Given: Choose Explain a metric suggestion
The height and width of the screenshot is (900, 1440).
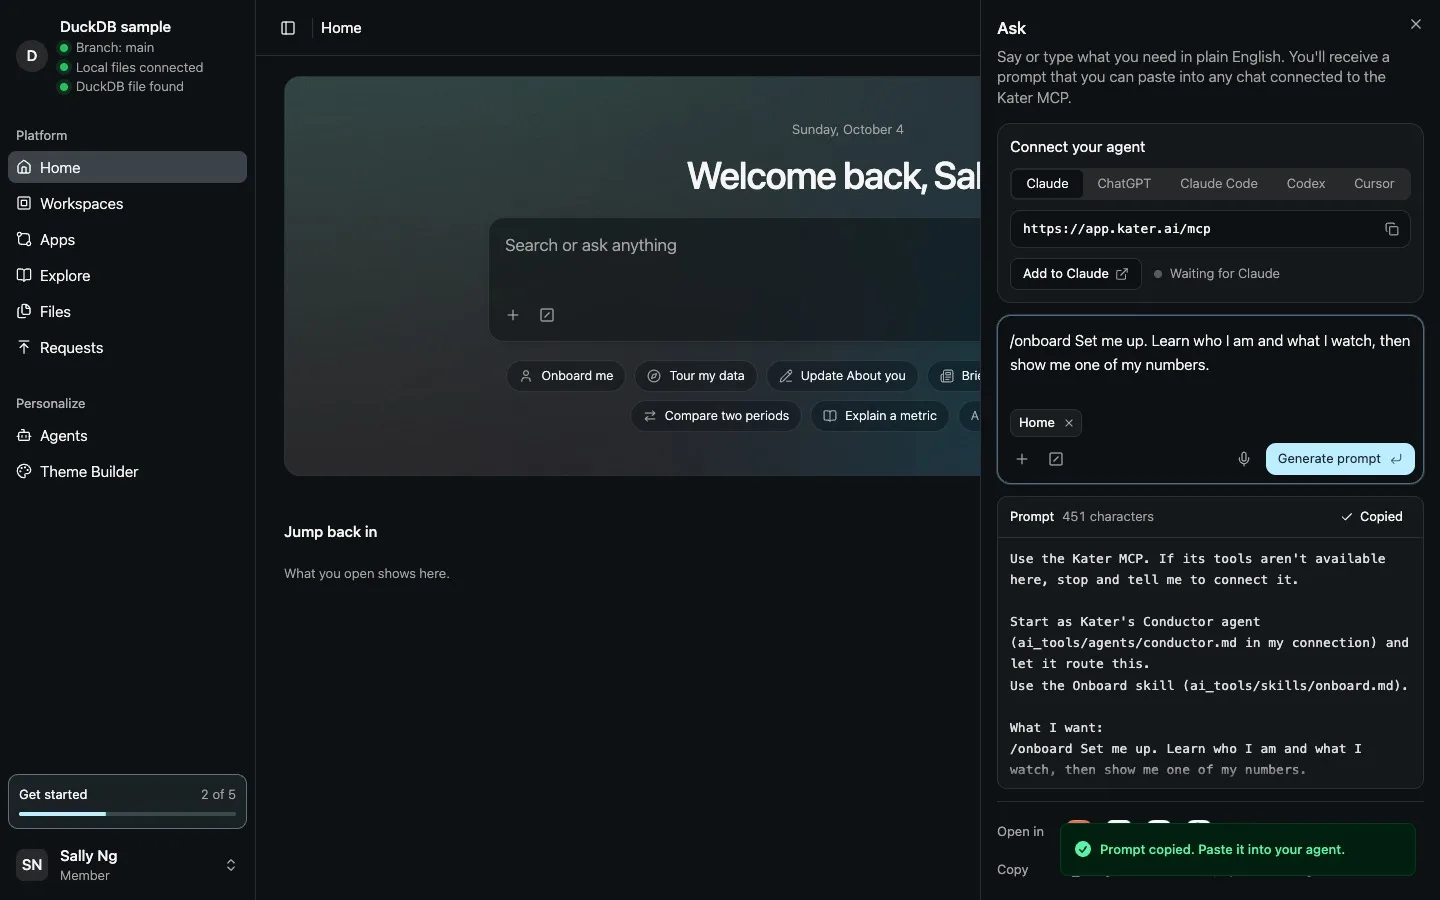Looking at the screenshot, I should pos(880,416).
